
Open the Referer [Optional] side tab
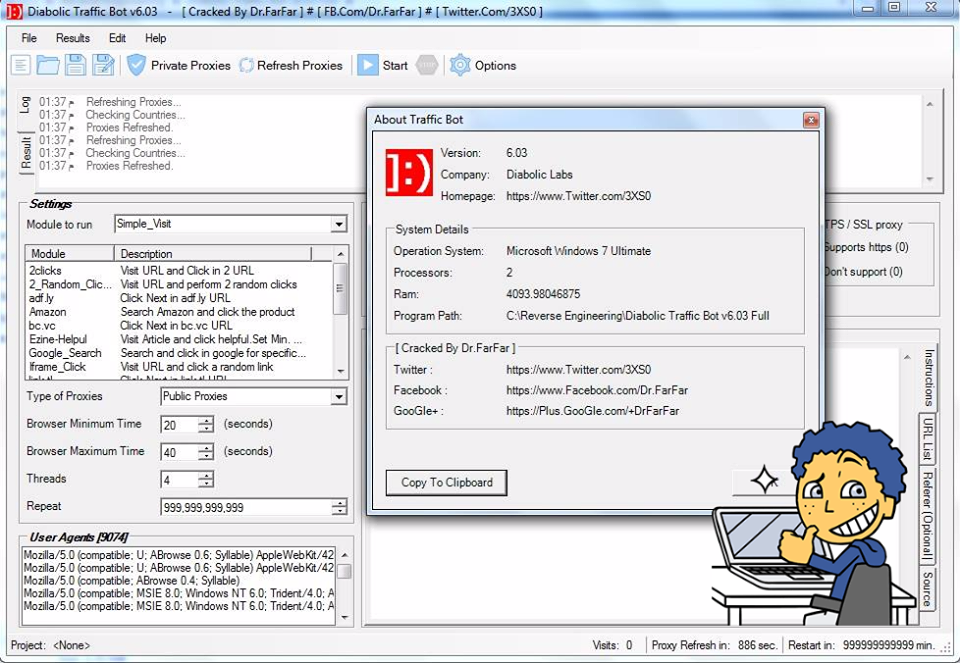click(928, 516)
